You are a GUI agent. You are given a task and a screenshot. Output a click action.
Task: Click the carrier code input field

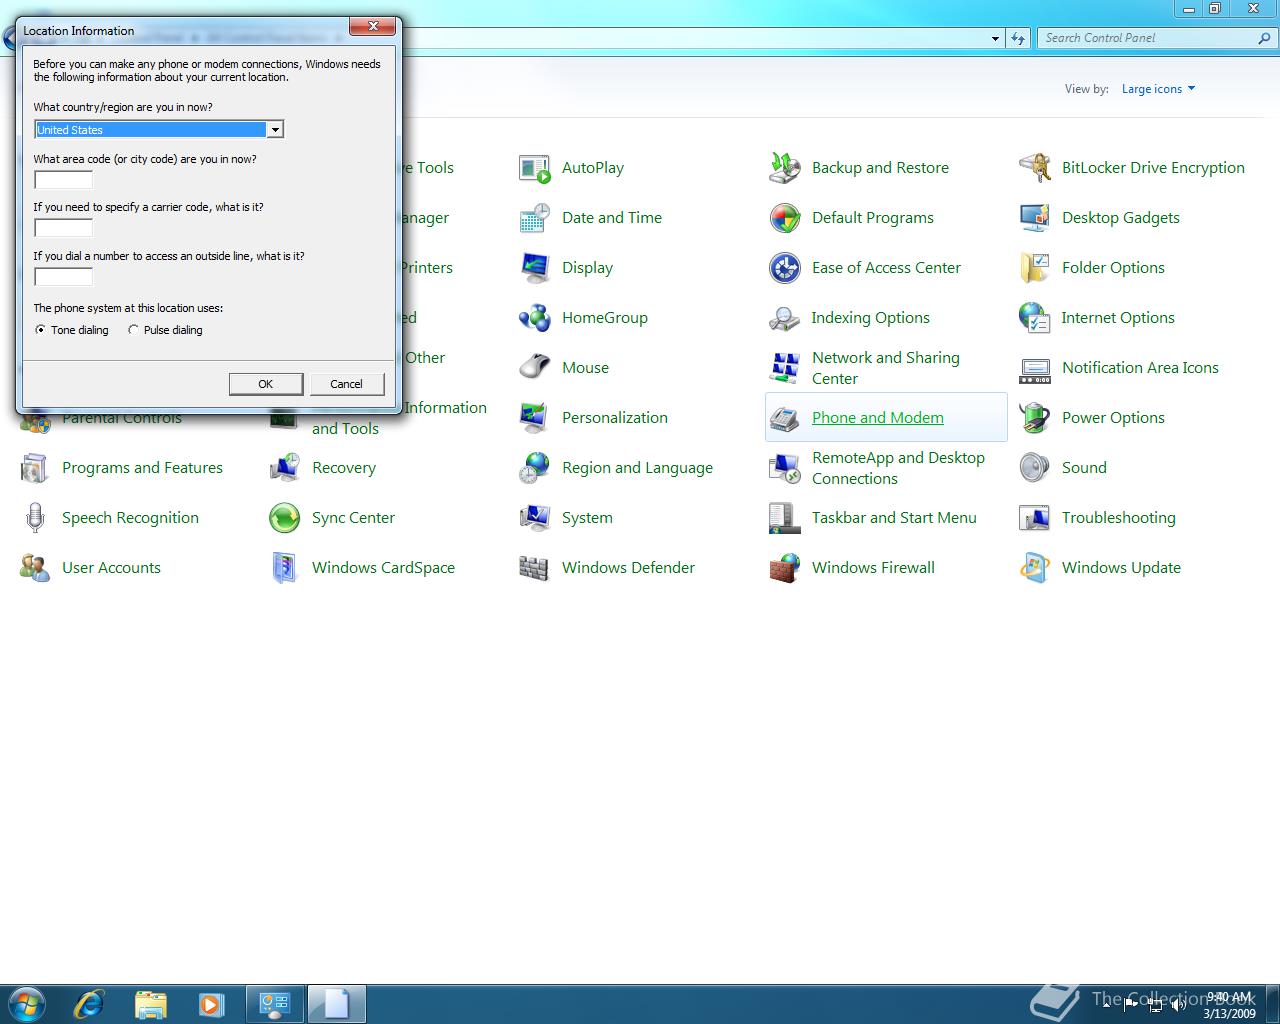(63, 228)
